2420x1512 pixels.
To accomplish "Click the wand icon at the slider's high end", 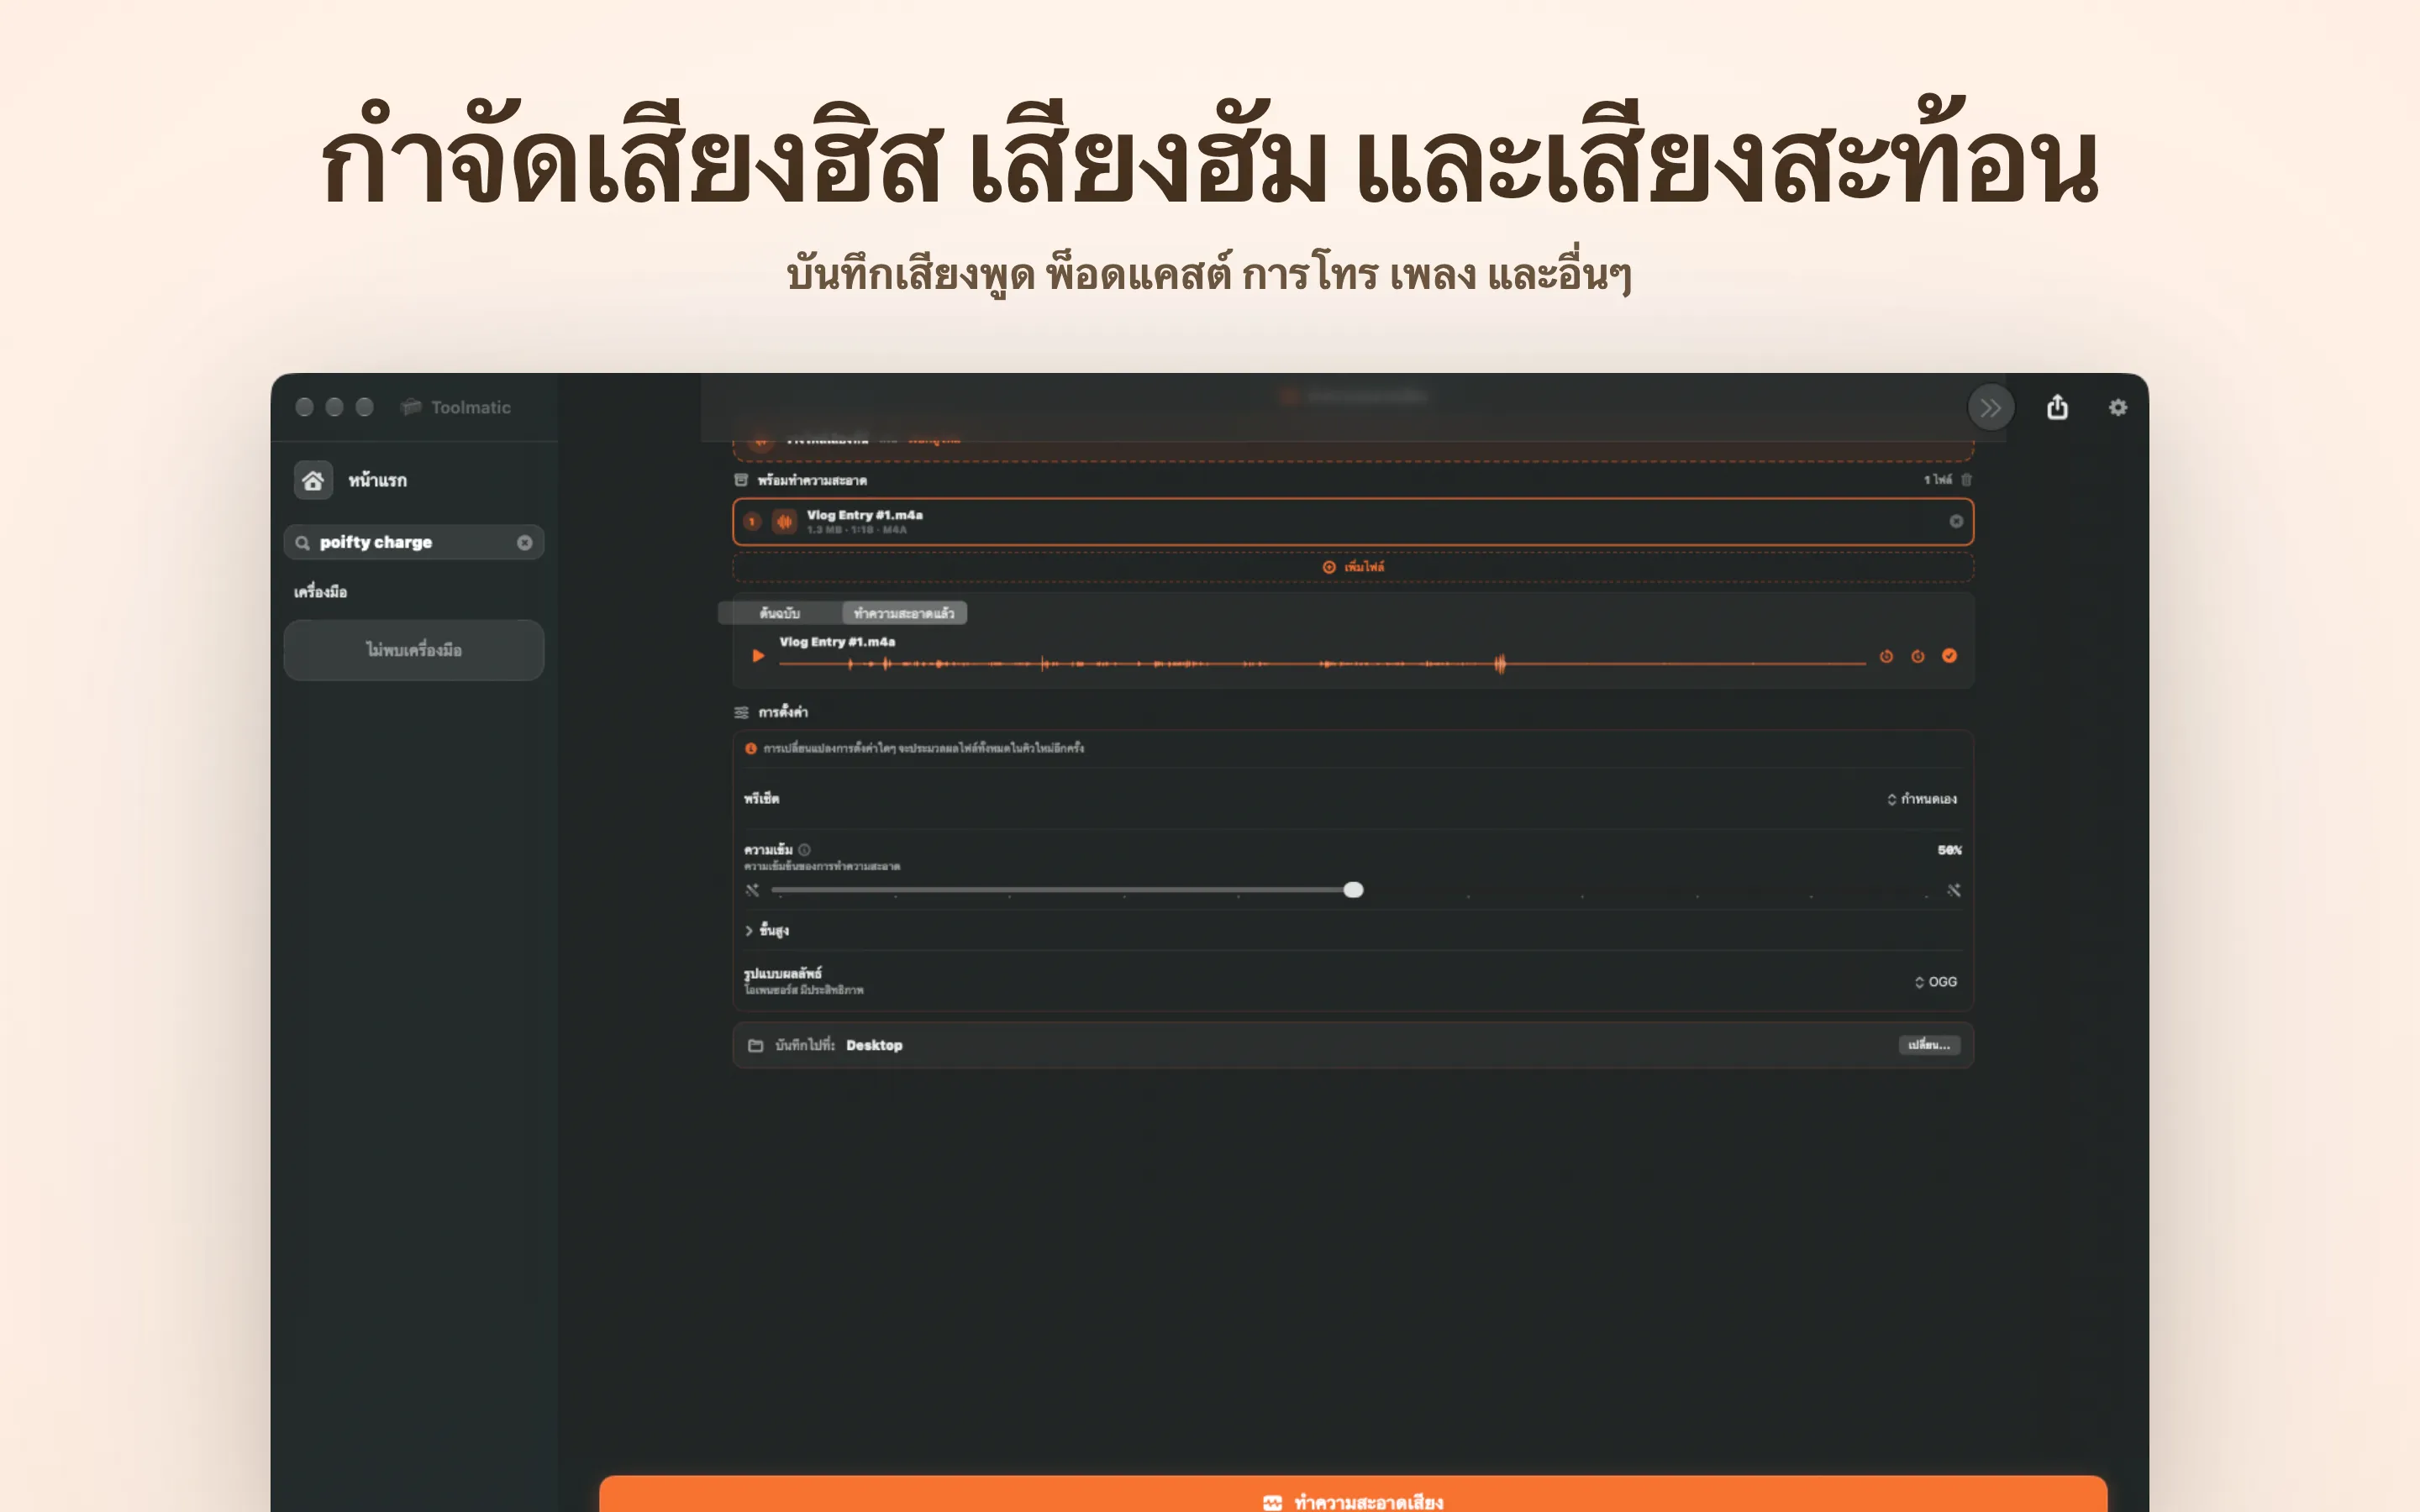I will [x=1953, y=890].
